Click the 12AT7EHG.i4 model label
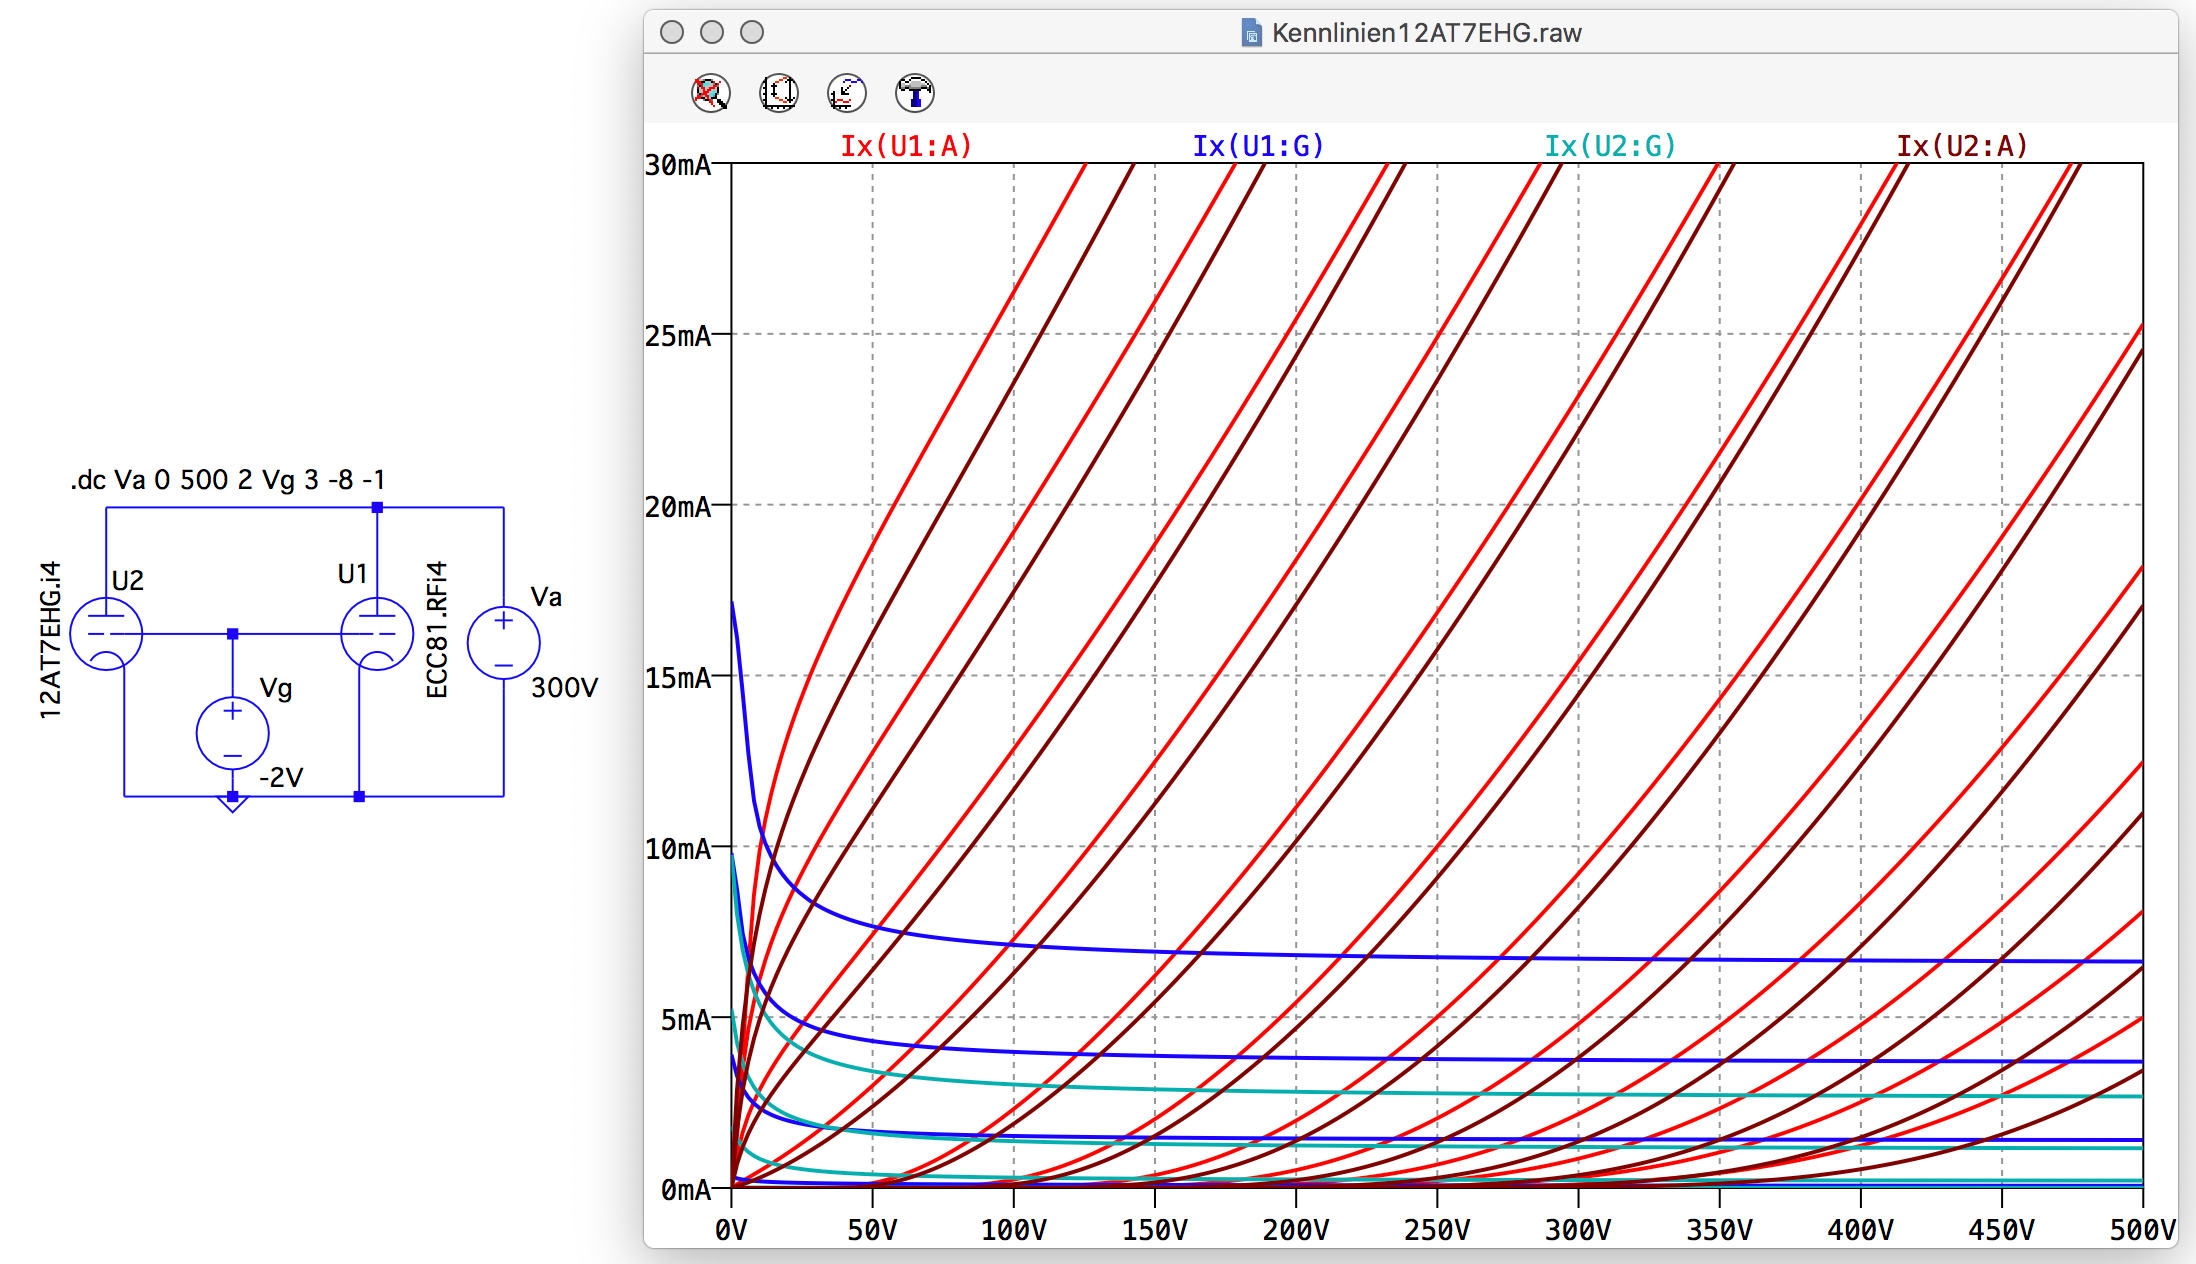The height and width of the screenshot is (1264, 2196). (51, 640)
